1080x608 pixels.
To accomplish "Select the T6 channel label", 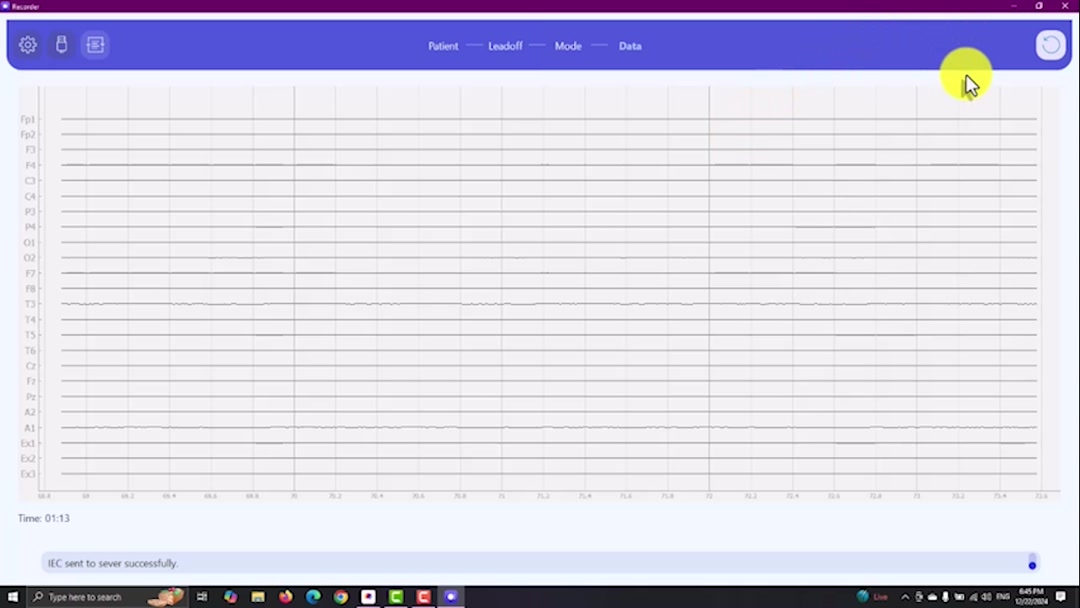I will pyautogui.click(x=30, y=350).
